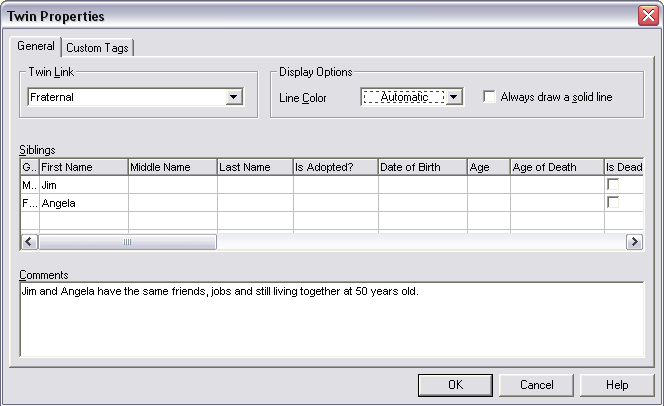Close the Twin Properties dialog
Viewport: 664px width, 406px height.
tap(648, 16)
